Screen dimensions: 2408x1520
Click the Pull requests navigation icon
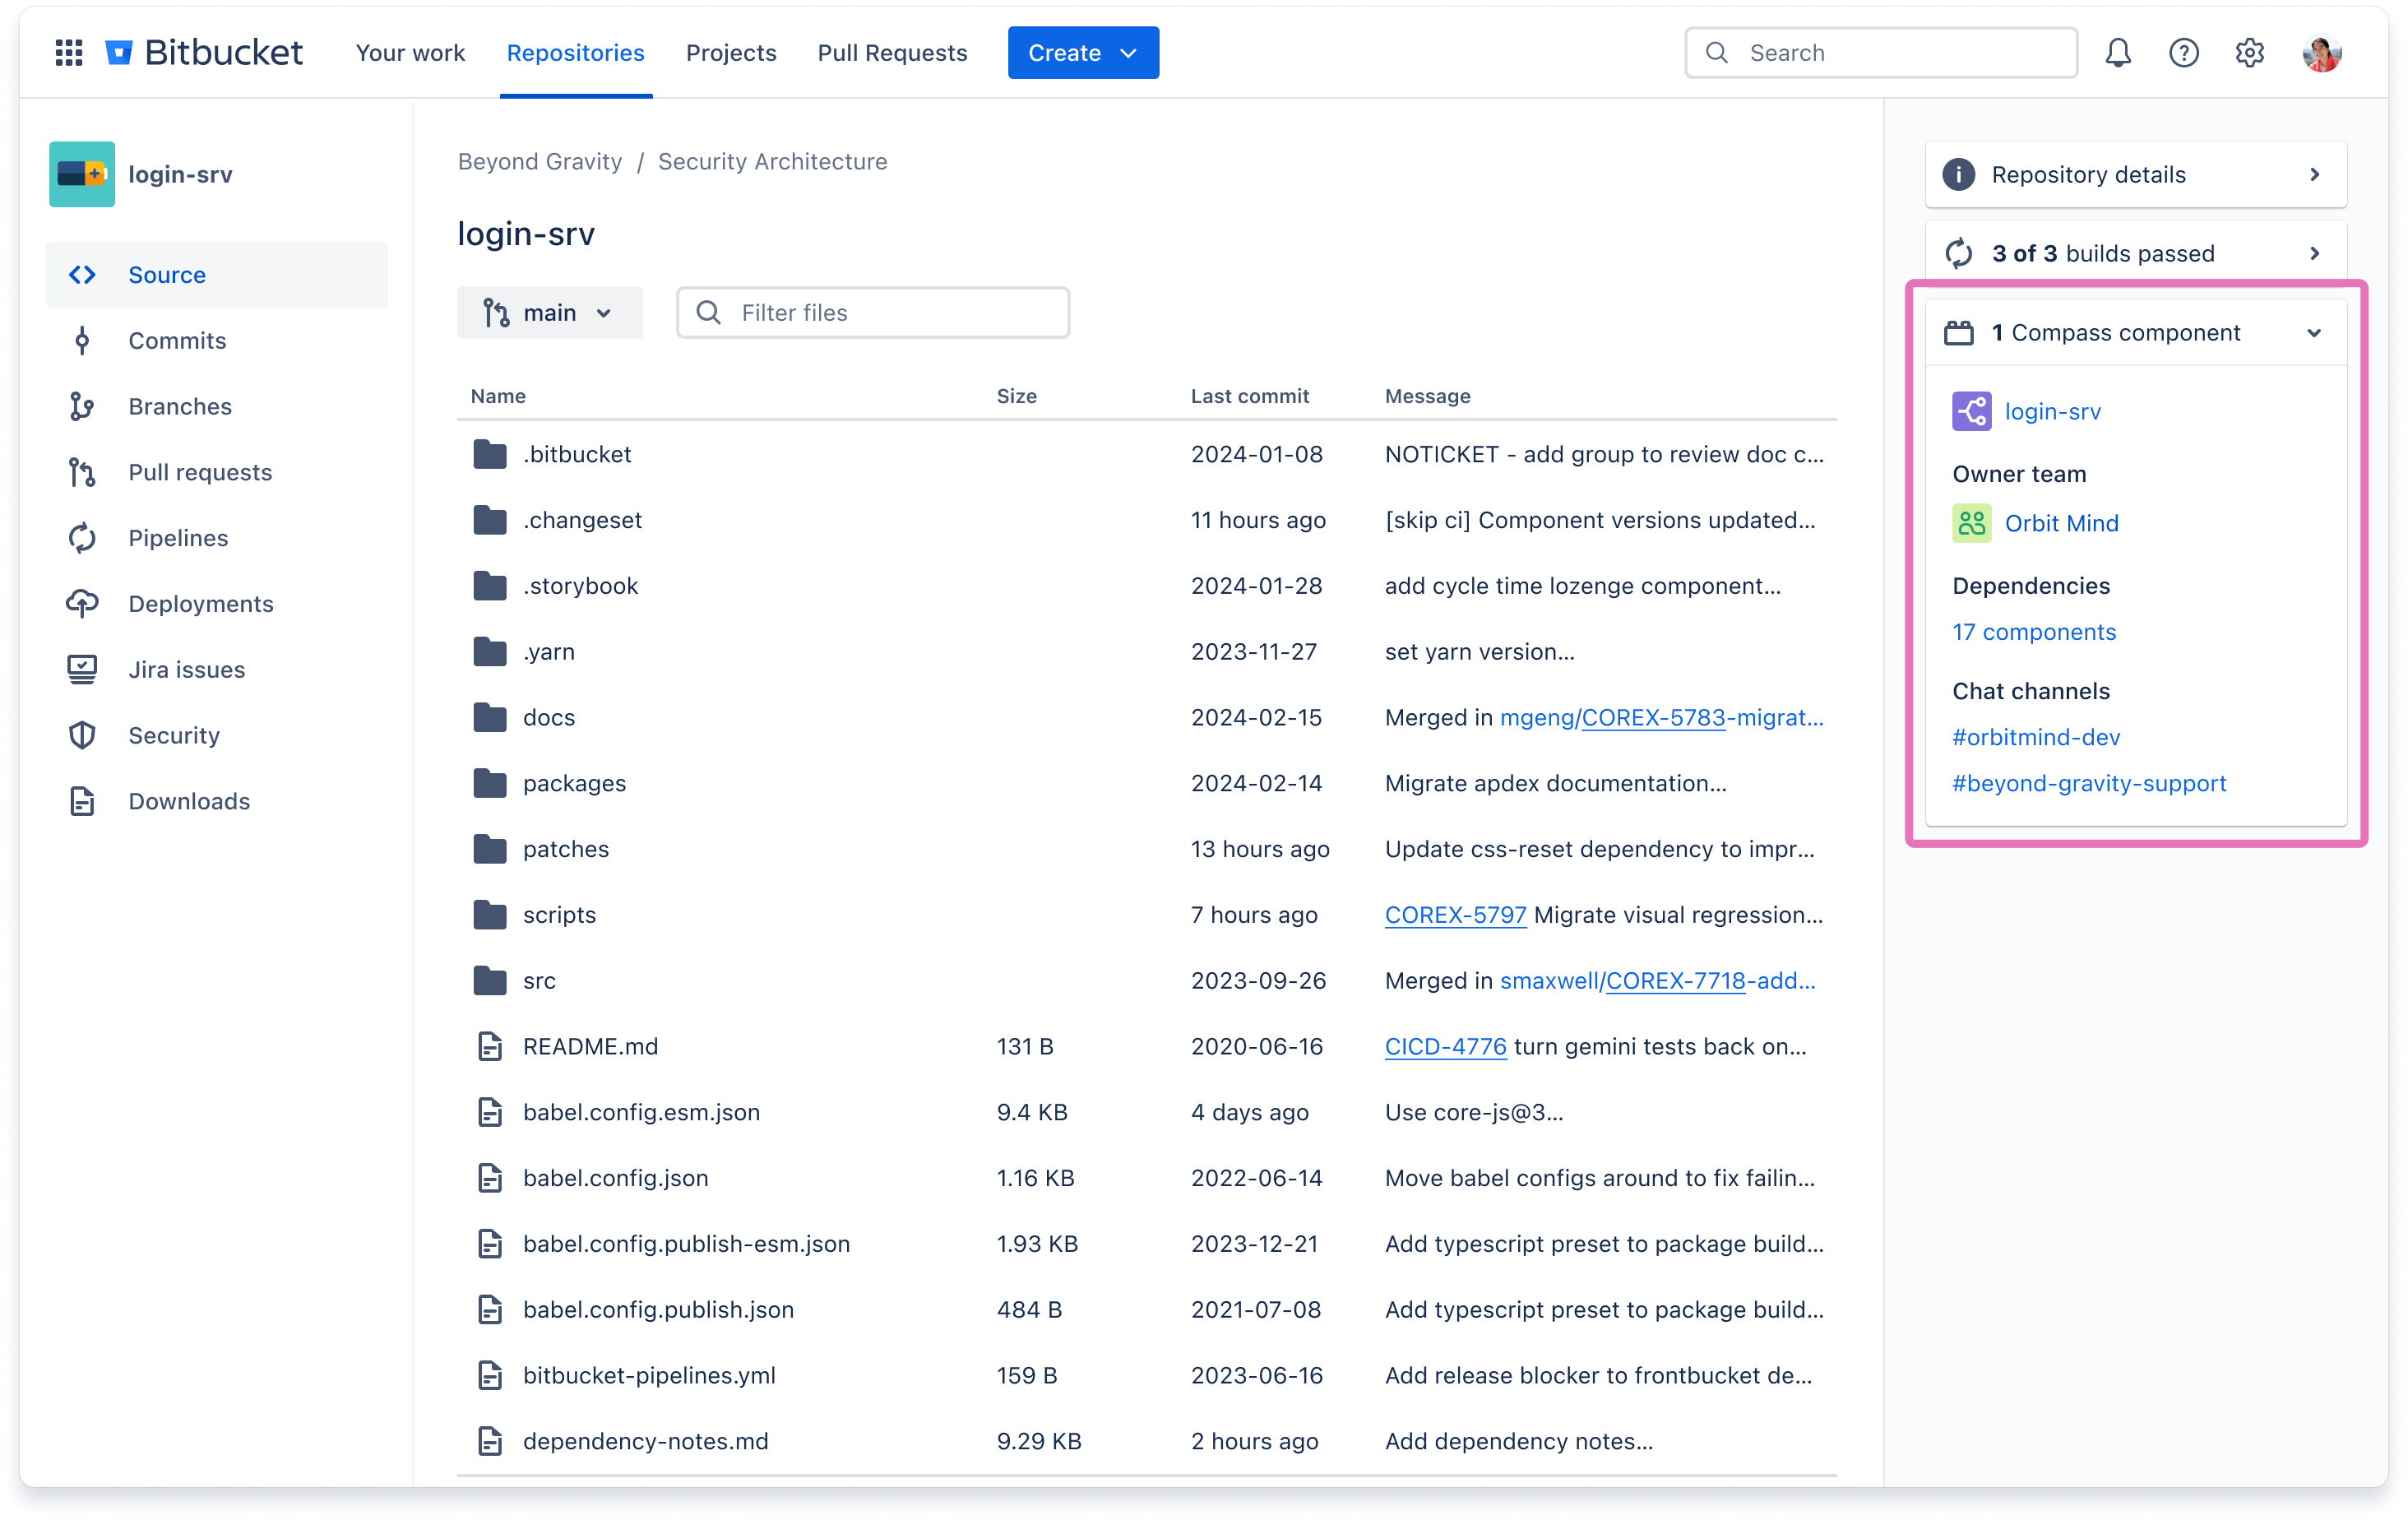(x=82, y=471)
